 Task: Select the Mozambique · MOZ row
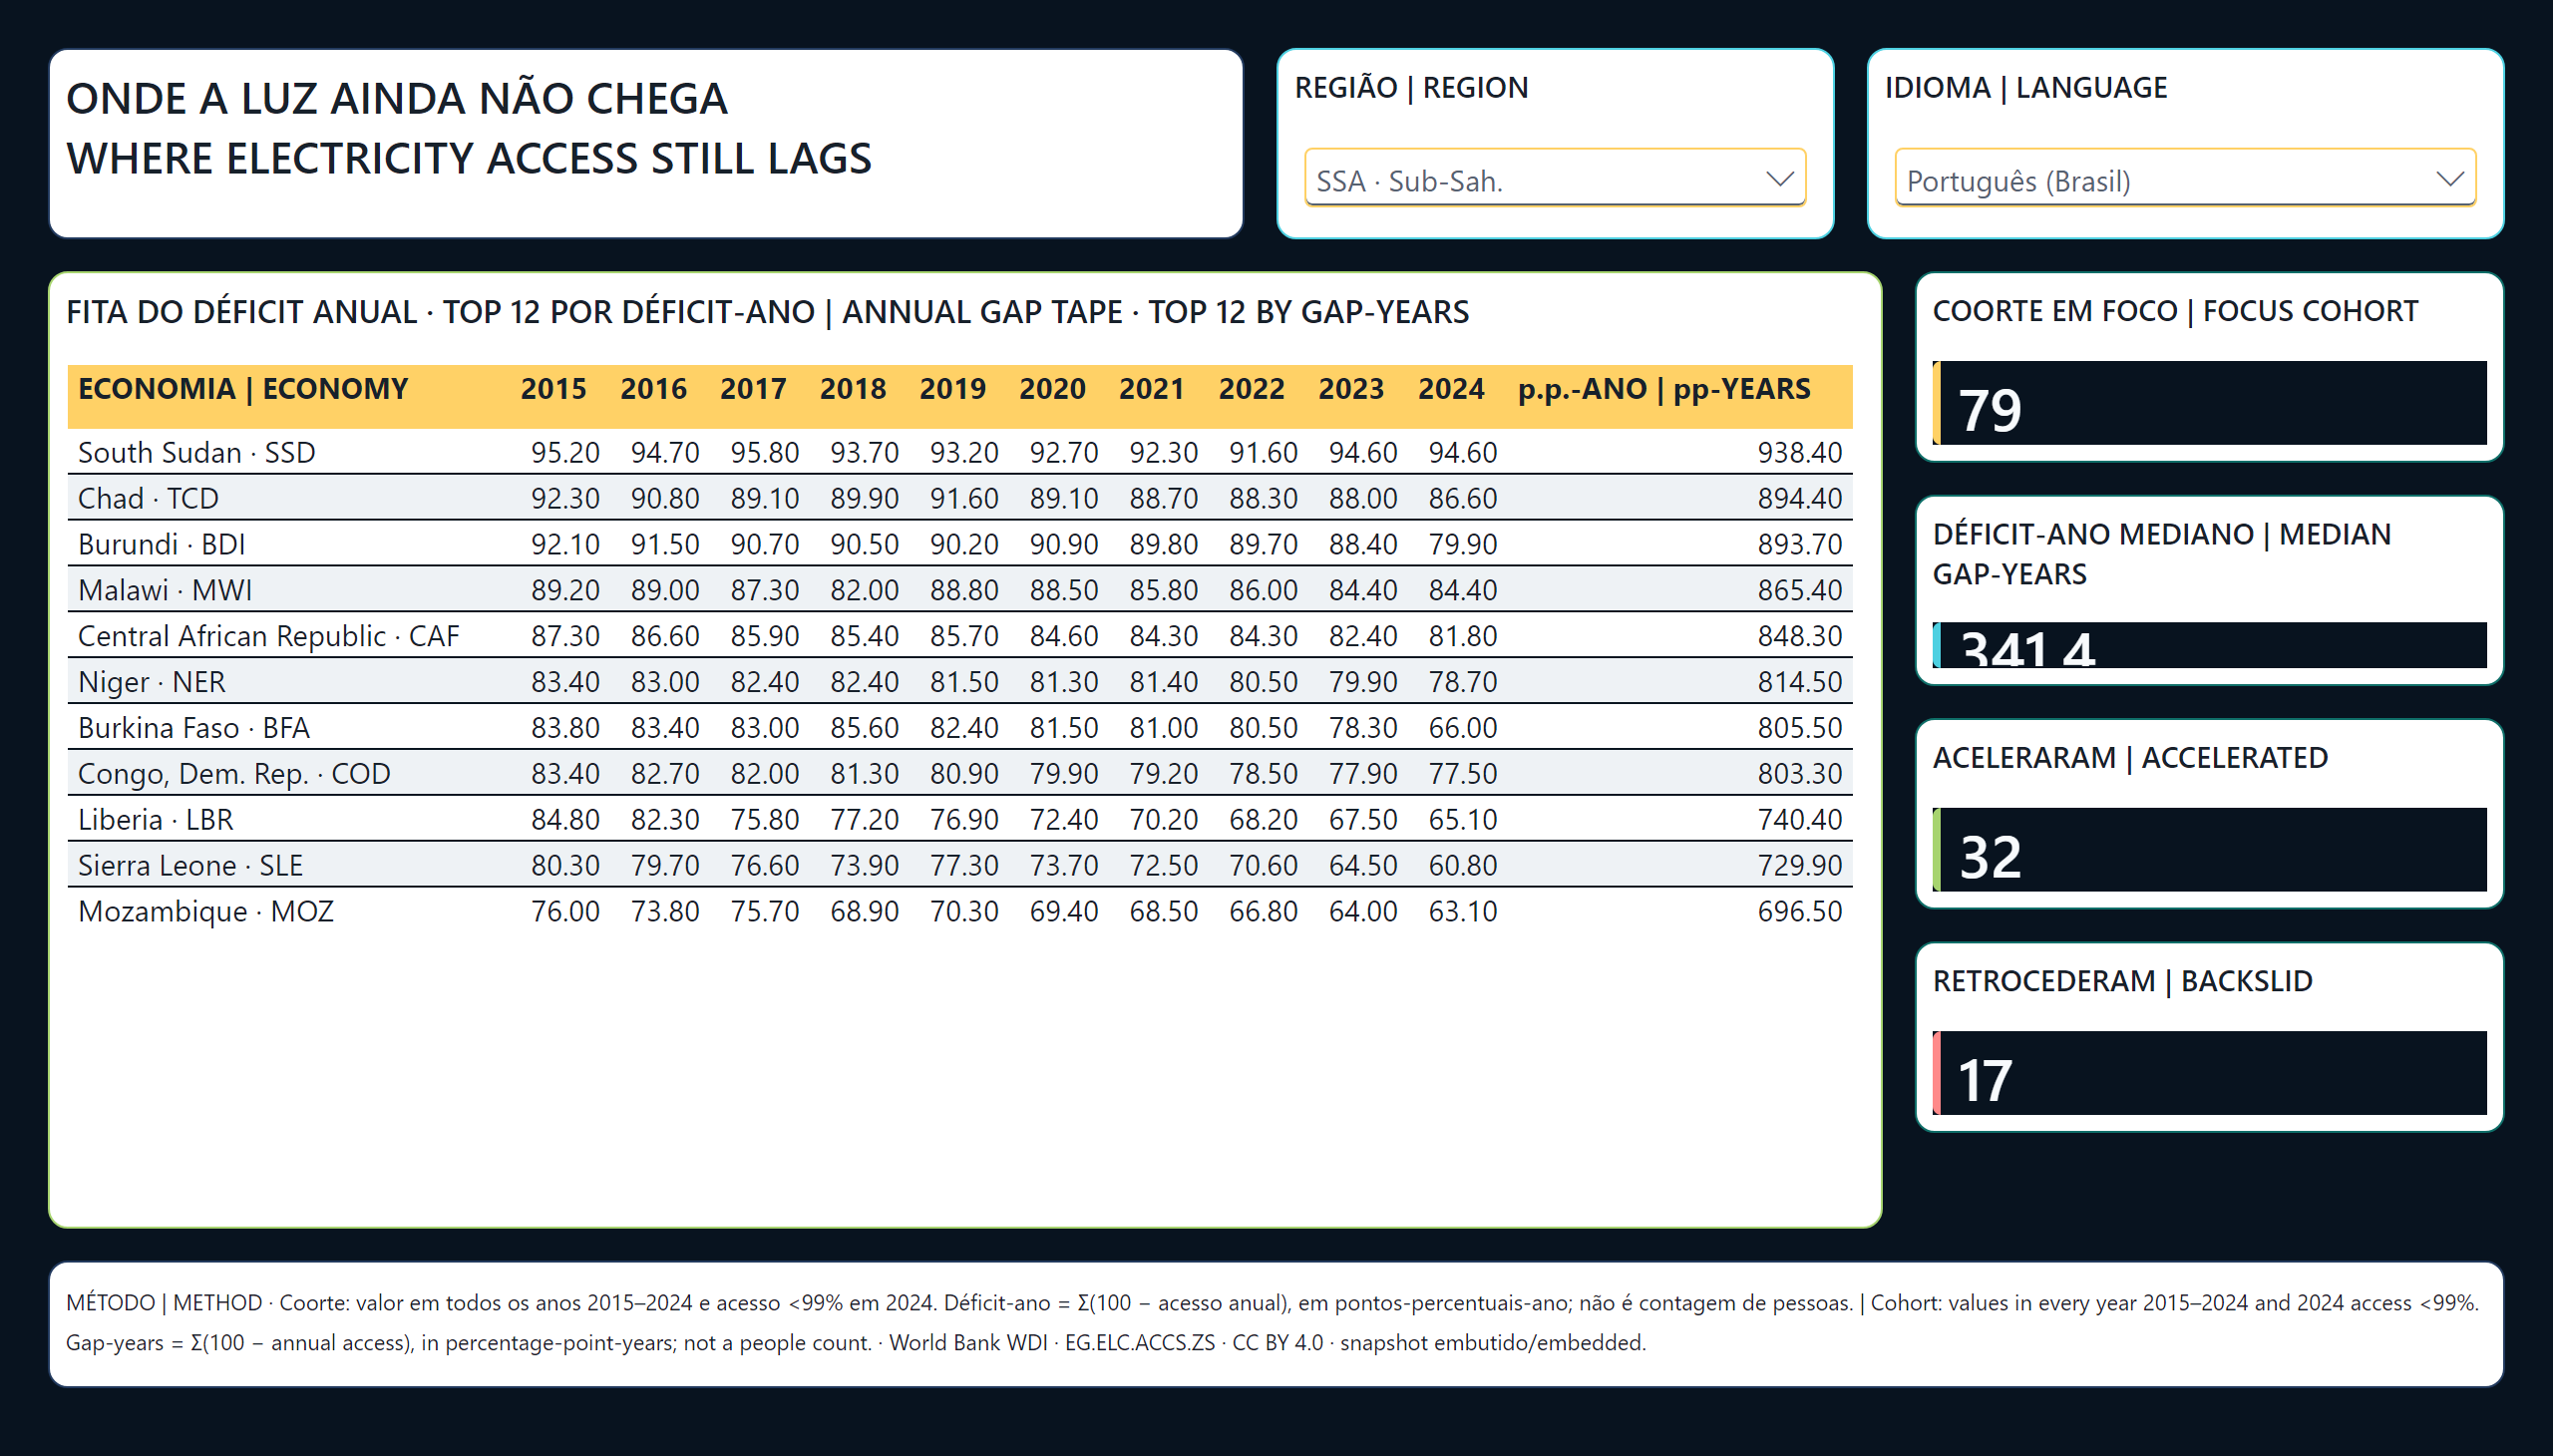click(959, 911)
